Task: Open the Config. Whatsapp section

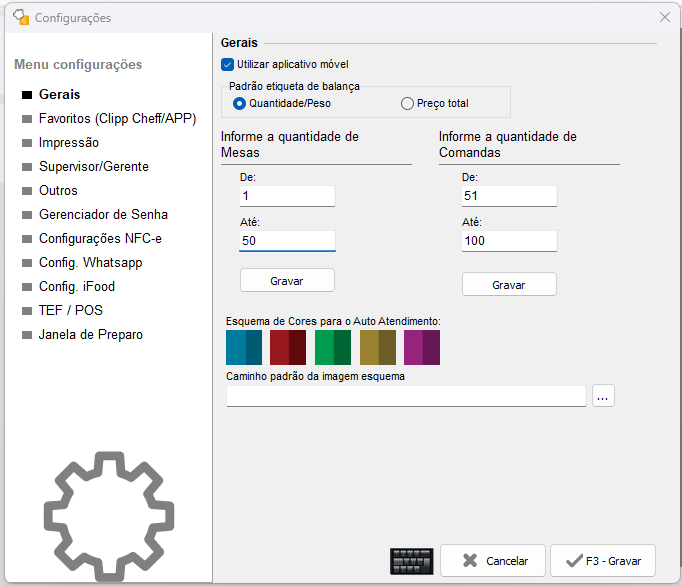Action: pyautogui.click(x=90, y=262)
